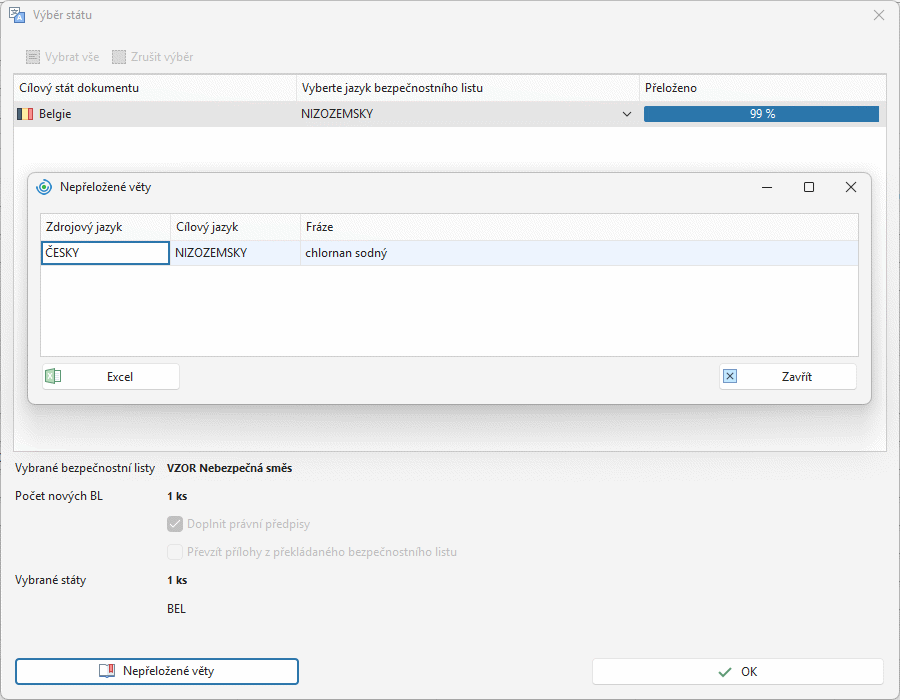The image size is (900, 700).
Task: Click the Cílový jazyk column header
Action: coord(235,227)
